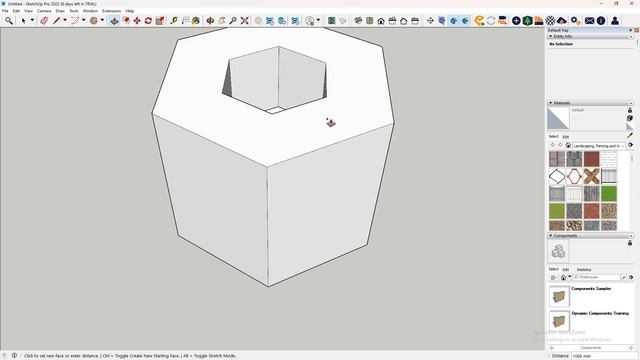The height and width of the screenshot is (360, 640).
Task: Click the 3D Warehouse search button
Action: pyautogui.click(x=624, y=277)
